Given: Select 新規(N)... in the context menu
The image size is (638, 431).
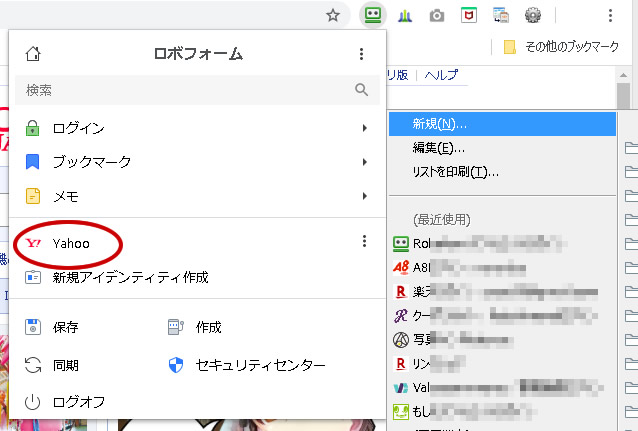Looking at the screenshot, I should coord(503,124).
